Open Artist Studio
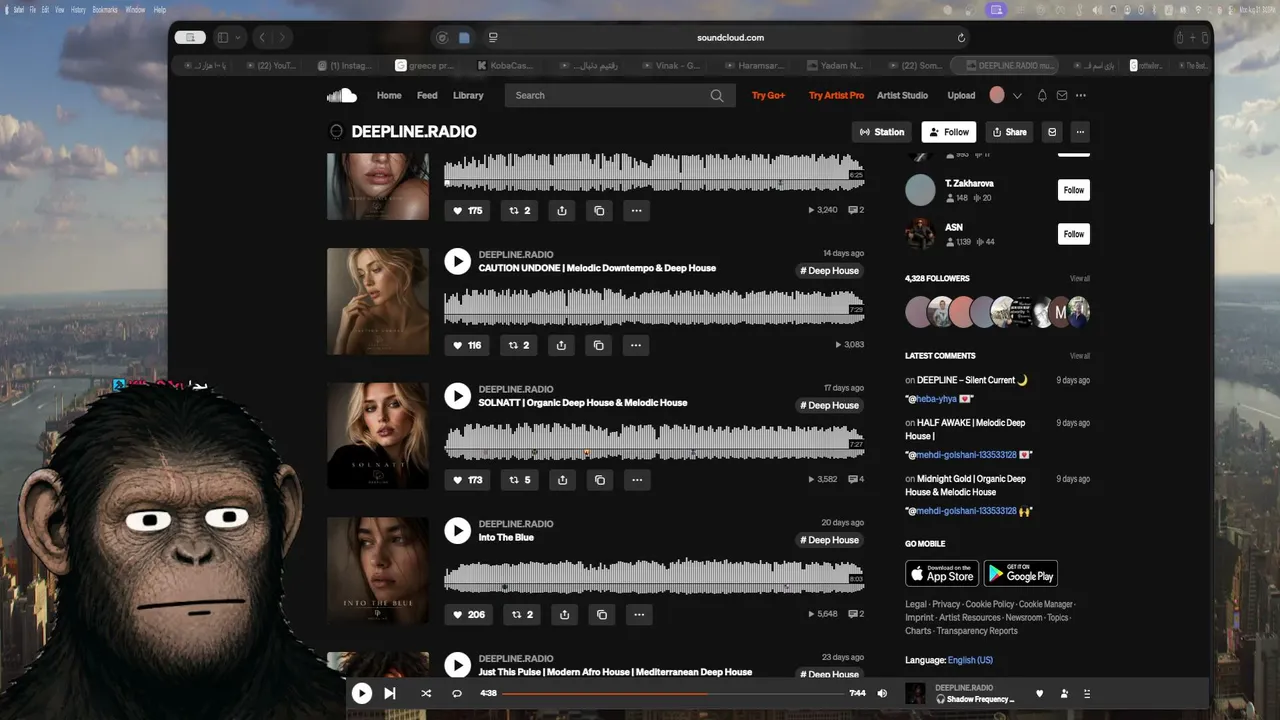The image size is (1280, 720). 902,96
